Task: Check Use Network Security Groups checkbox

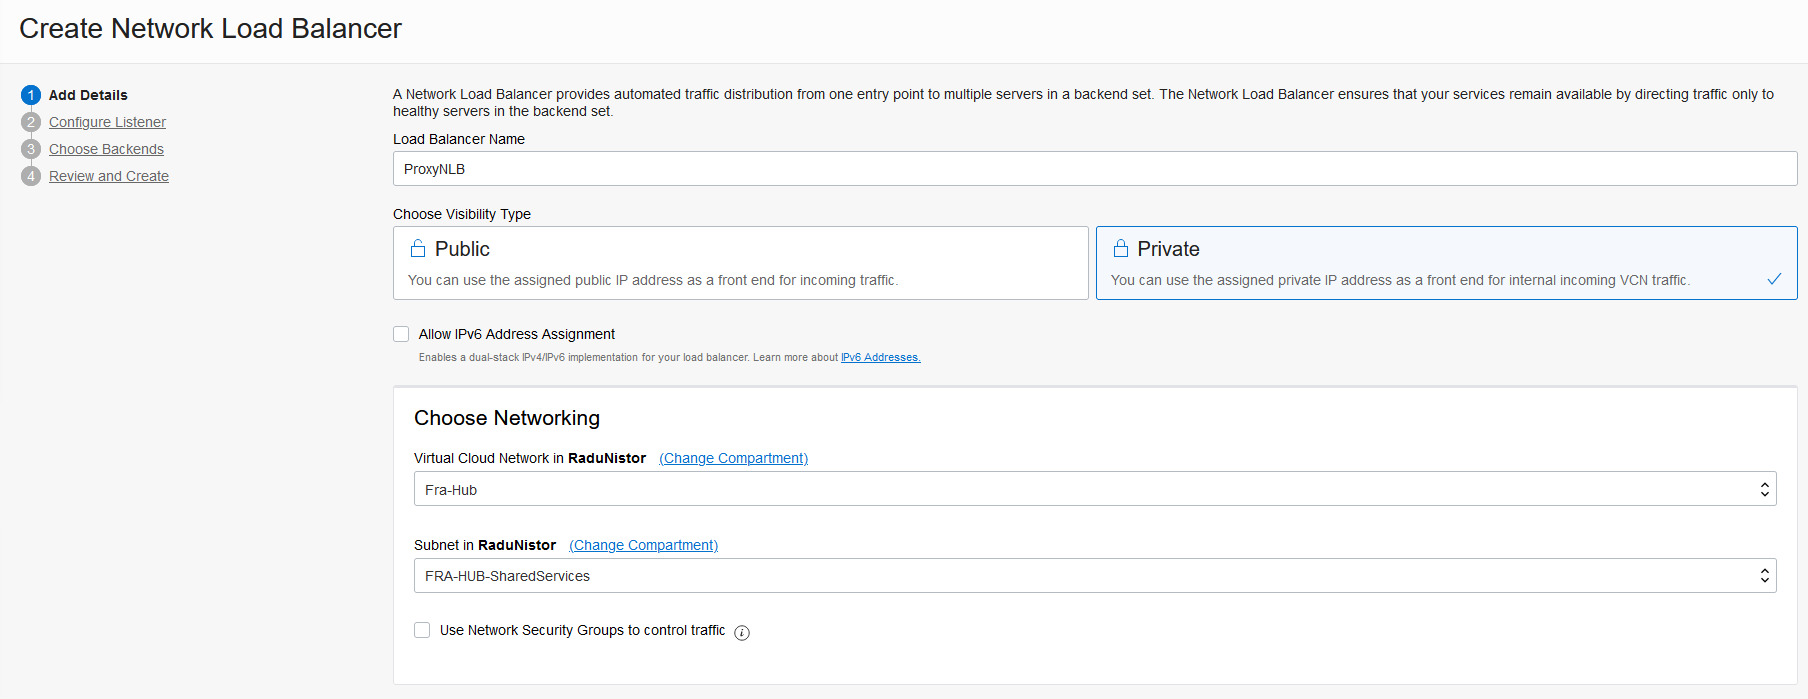Action: tap(422, 630)
